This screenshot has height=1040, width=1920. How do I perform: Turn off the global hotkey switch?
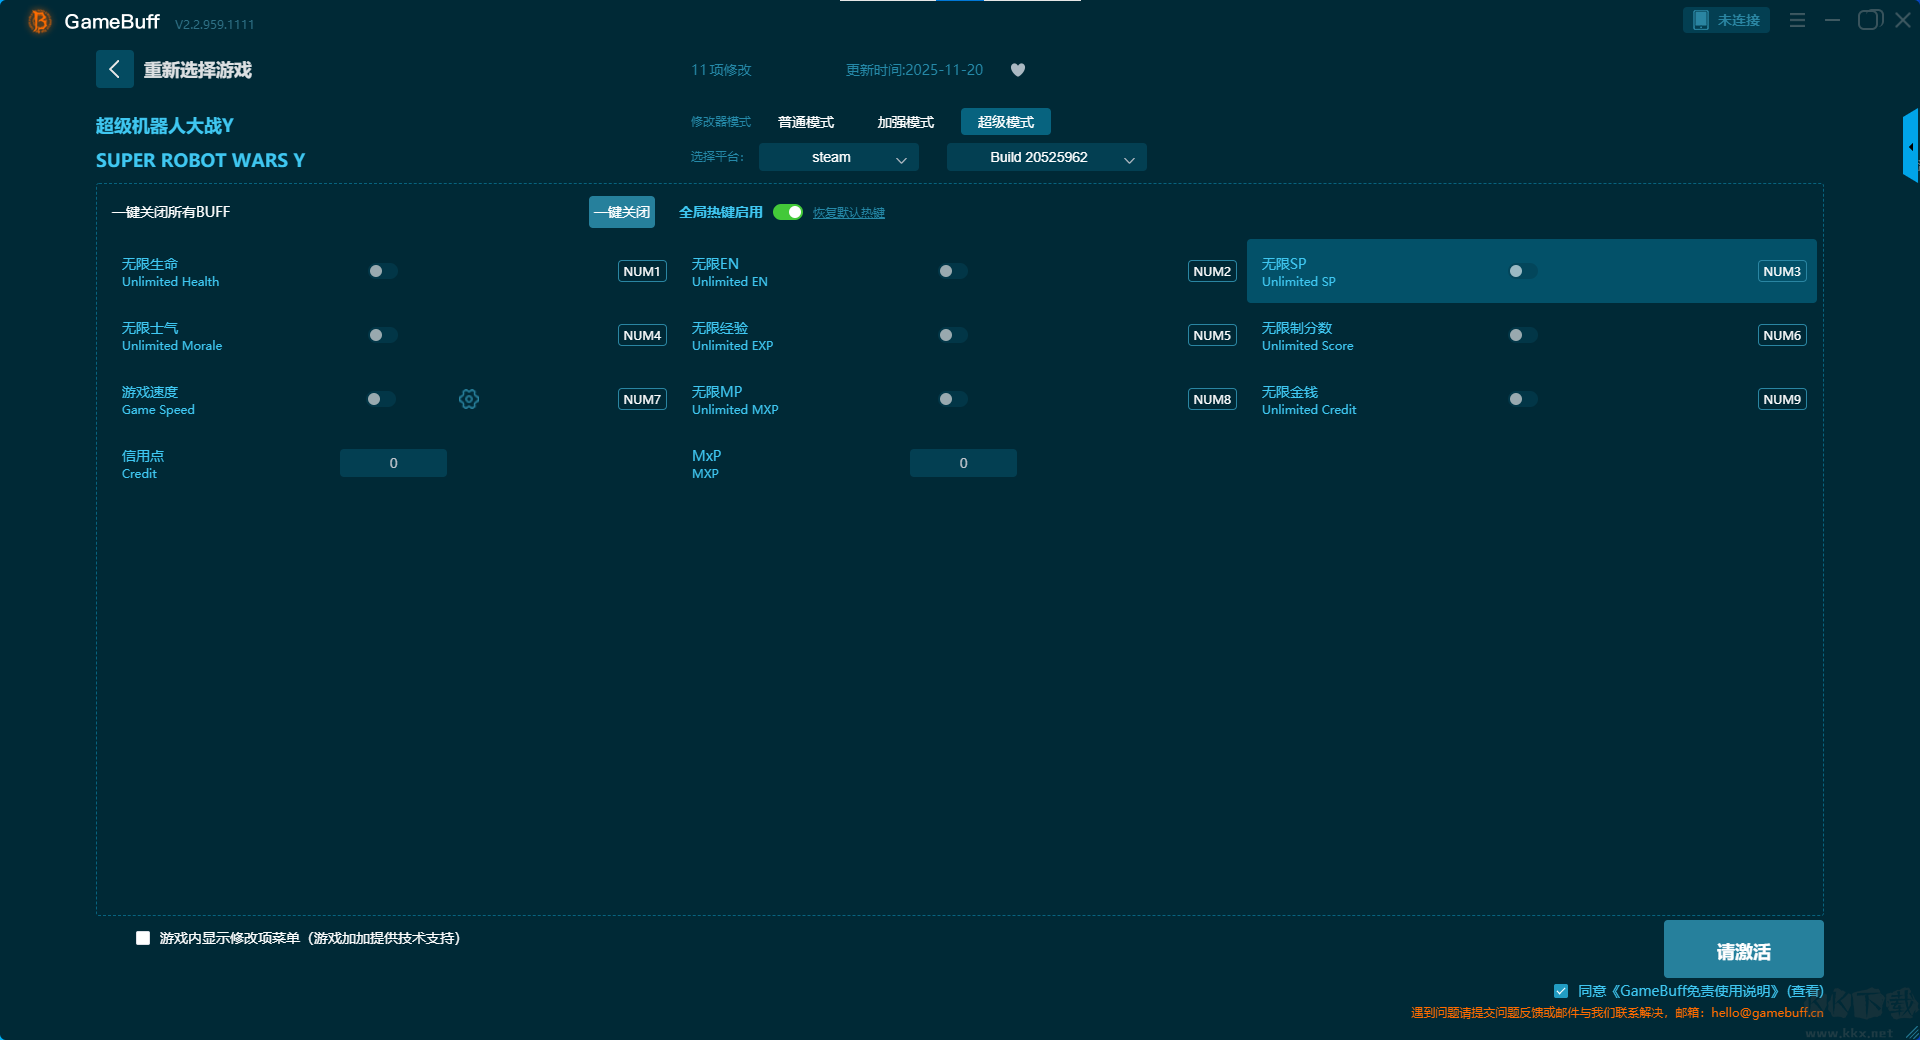point(788,212)
